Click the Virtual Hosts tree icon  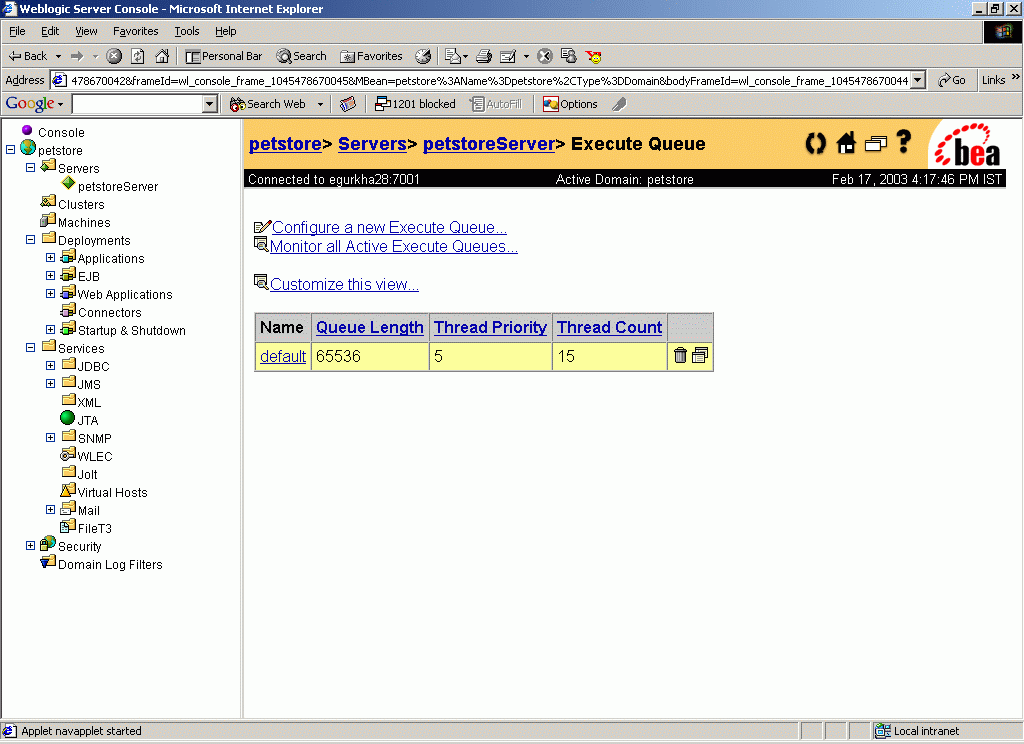68,490
